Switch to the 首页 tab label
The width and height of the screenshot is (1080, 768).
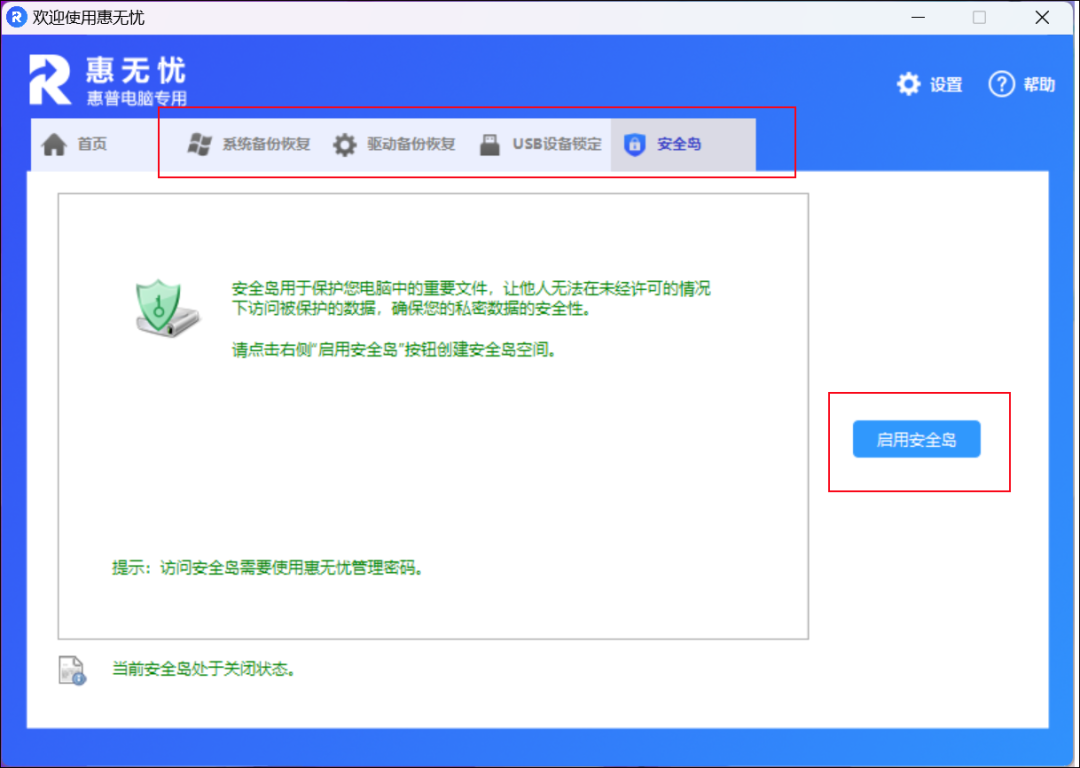(x=92, y=145)
